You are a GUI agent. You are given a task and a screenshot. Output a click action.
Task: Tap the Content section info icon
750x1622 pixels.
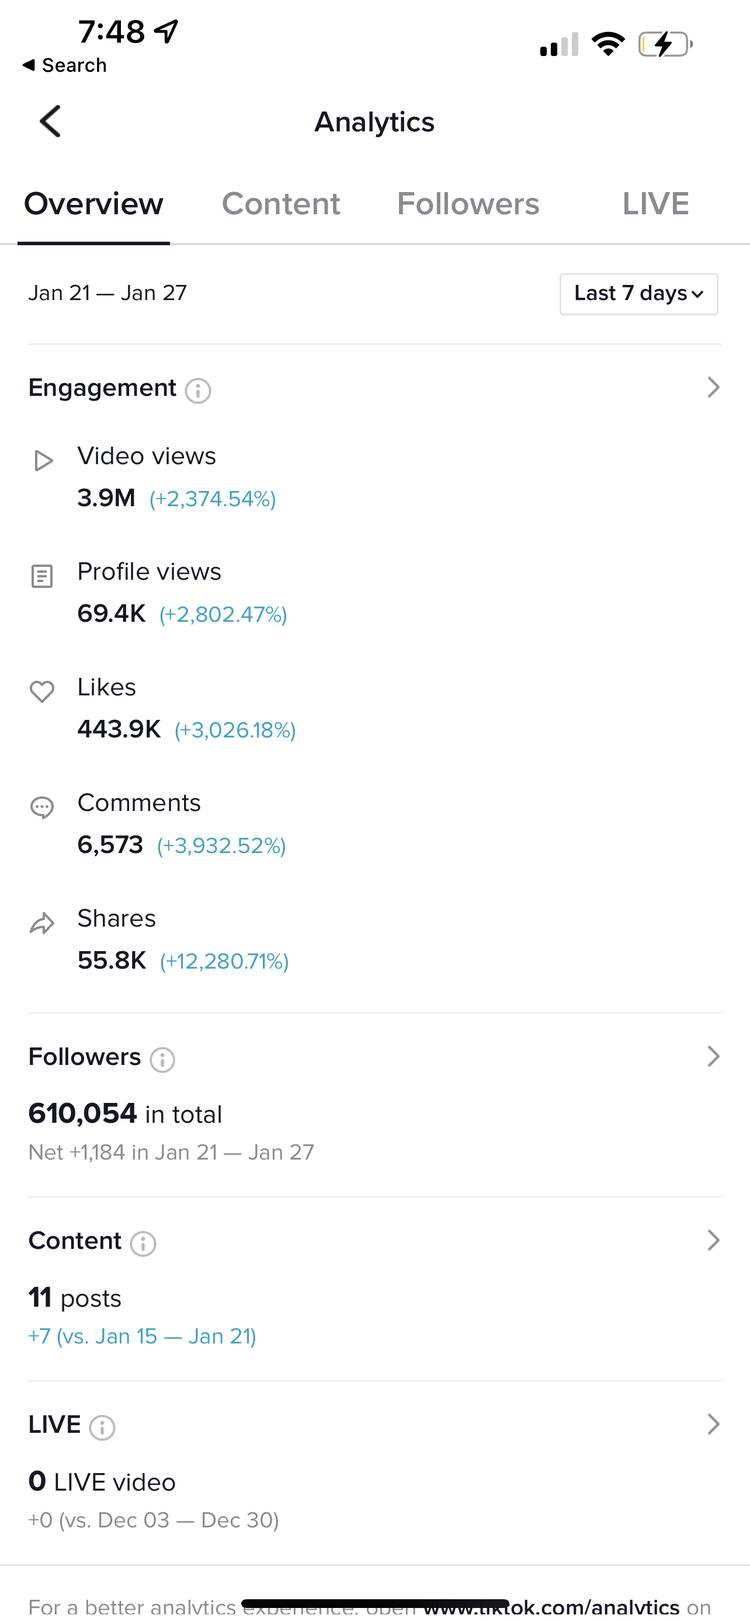tap(143, 1243)
